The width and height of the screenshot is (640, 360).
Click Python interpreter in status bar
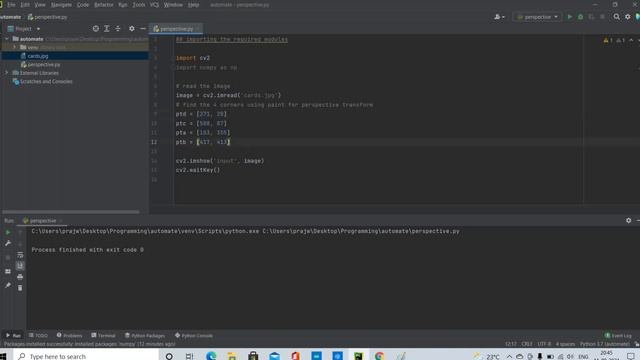[604, 344]
